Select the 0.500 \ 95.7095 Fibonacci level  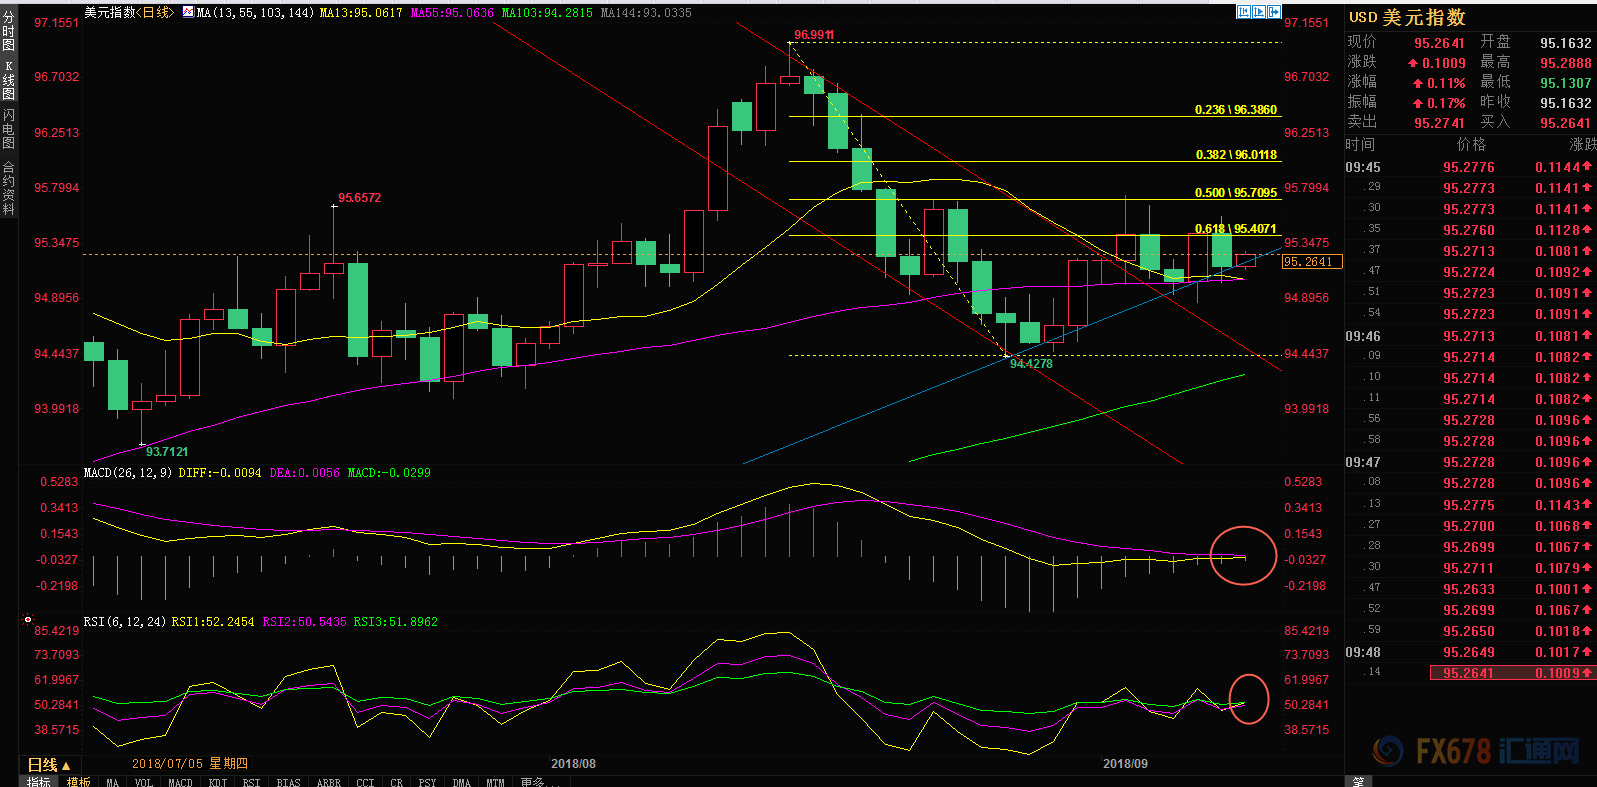(x=1236, y=193)
